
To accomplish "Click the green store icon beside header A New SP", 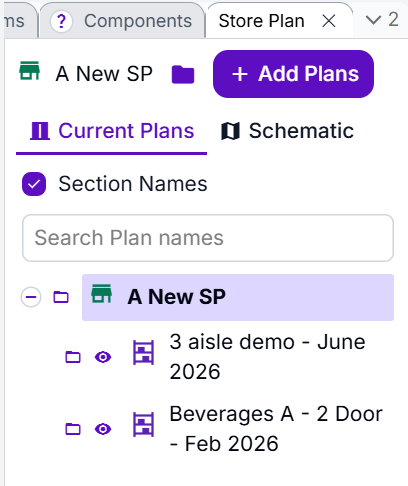I will 30,71.
